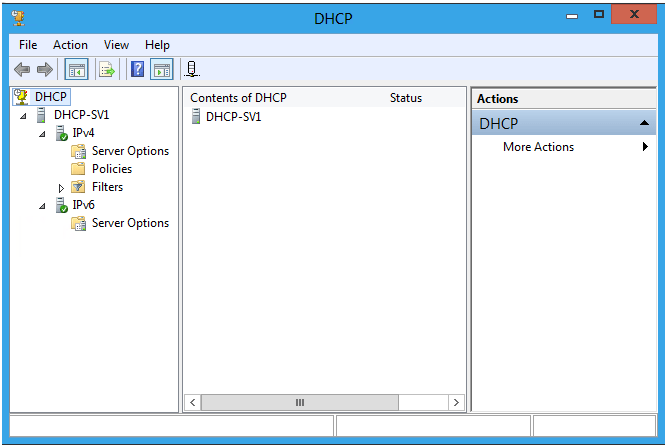Click the Export List toolbar icon
This screenshot has width=667, height=447.
tap(107, 69)
